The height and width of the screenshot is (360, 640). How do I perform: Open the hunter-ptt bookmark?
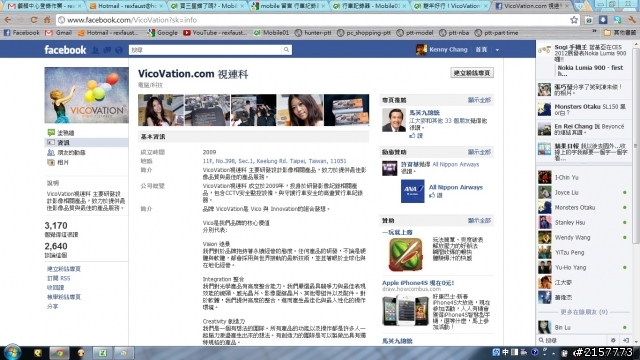(313, 33)
